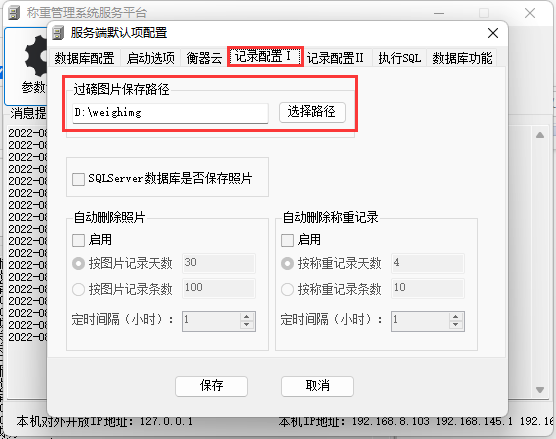This screenshot has height=439, width=556.
Task: Click the 取消 button
Action: 317,386
